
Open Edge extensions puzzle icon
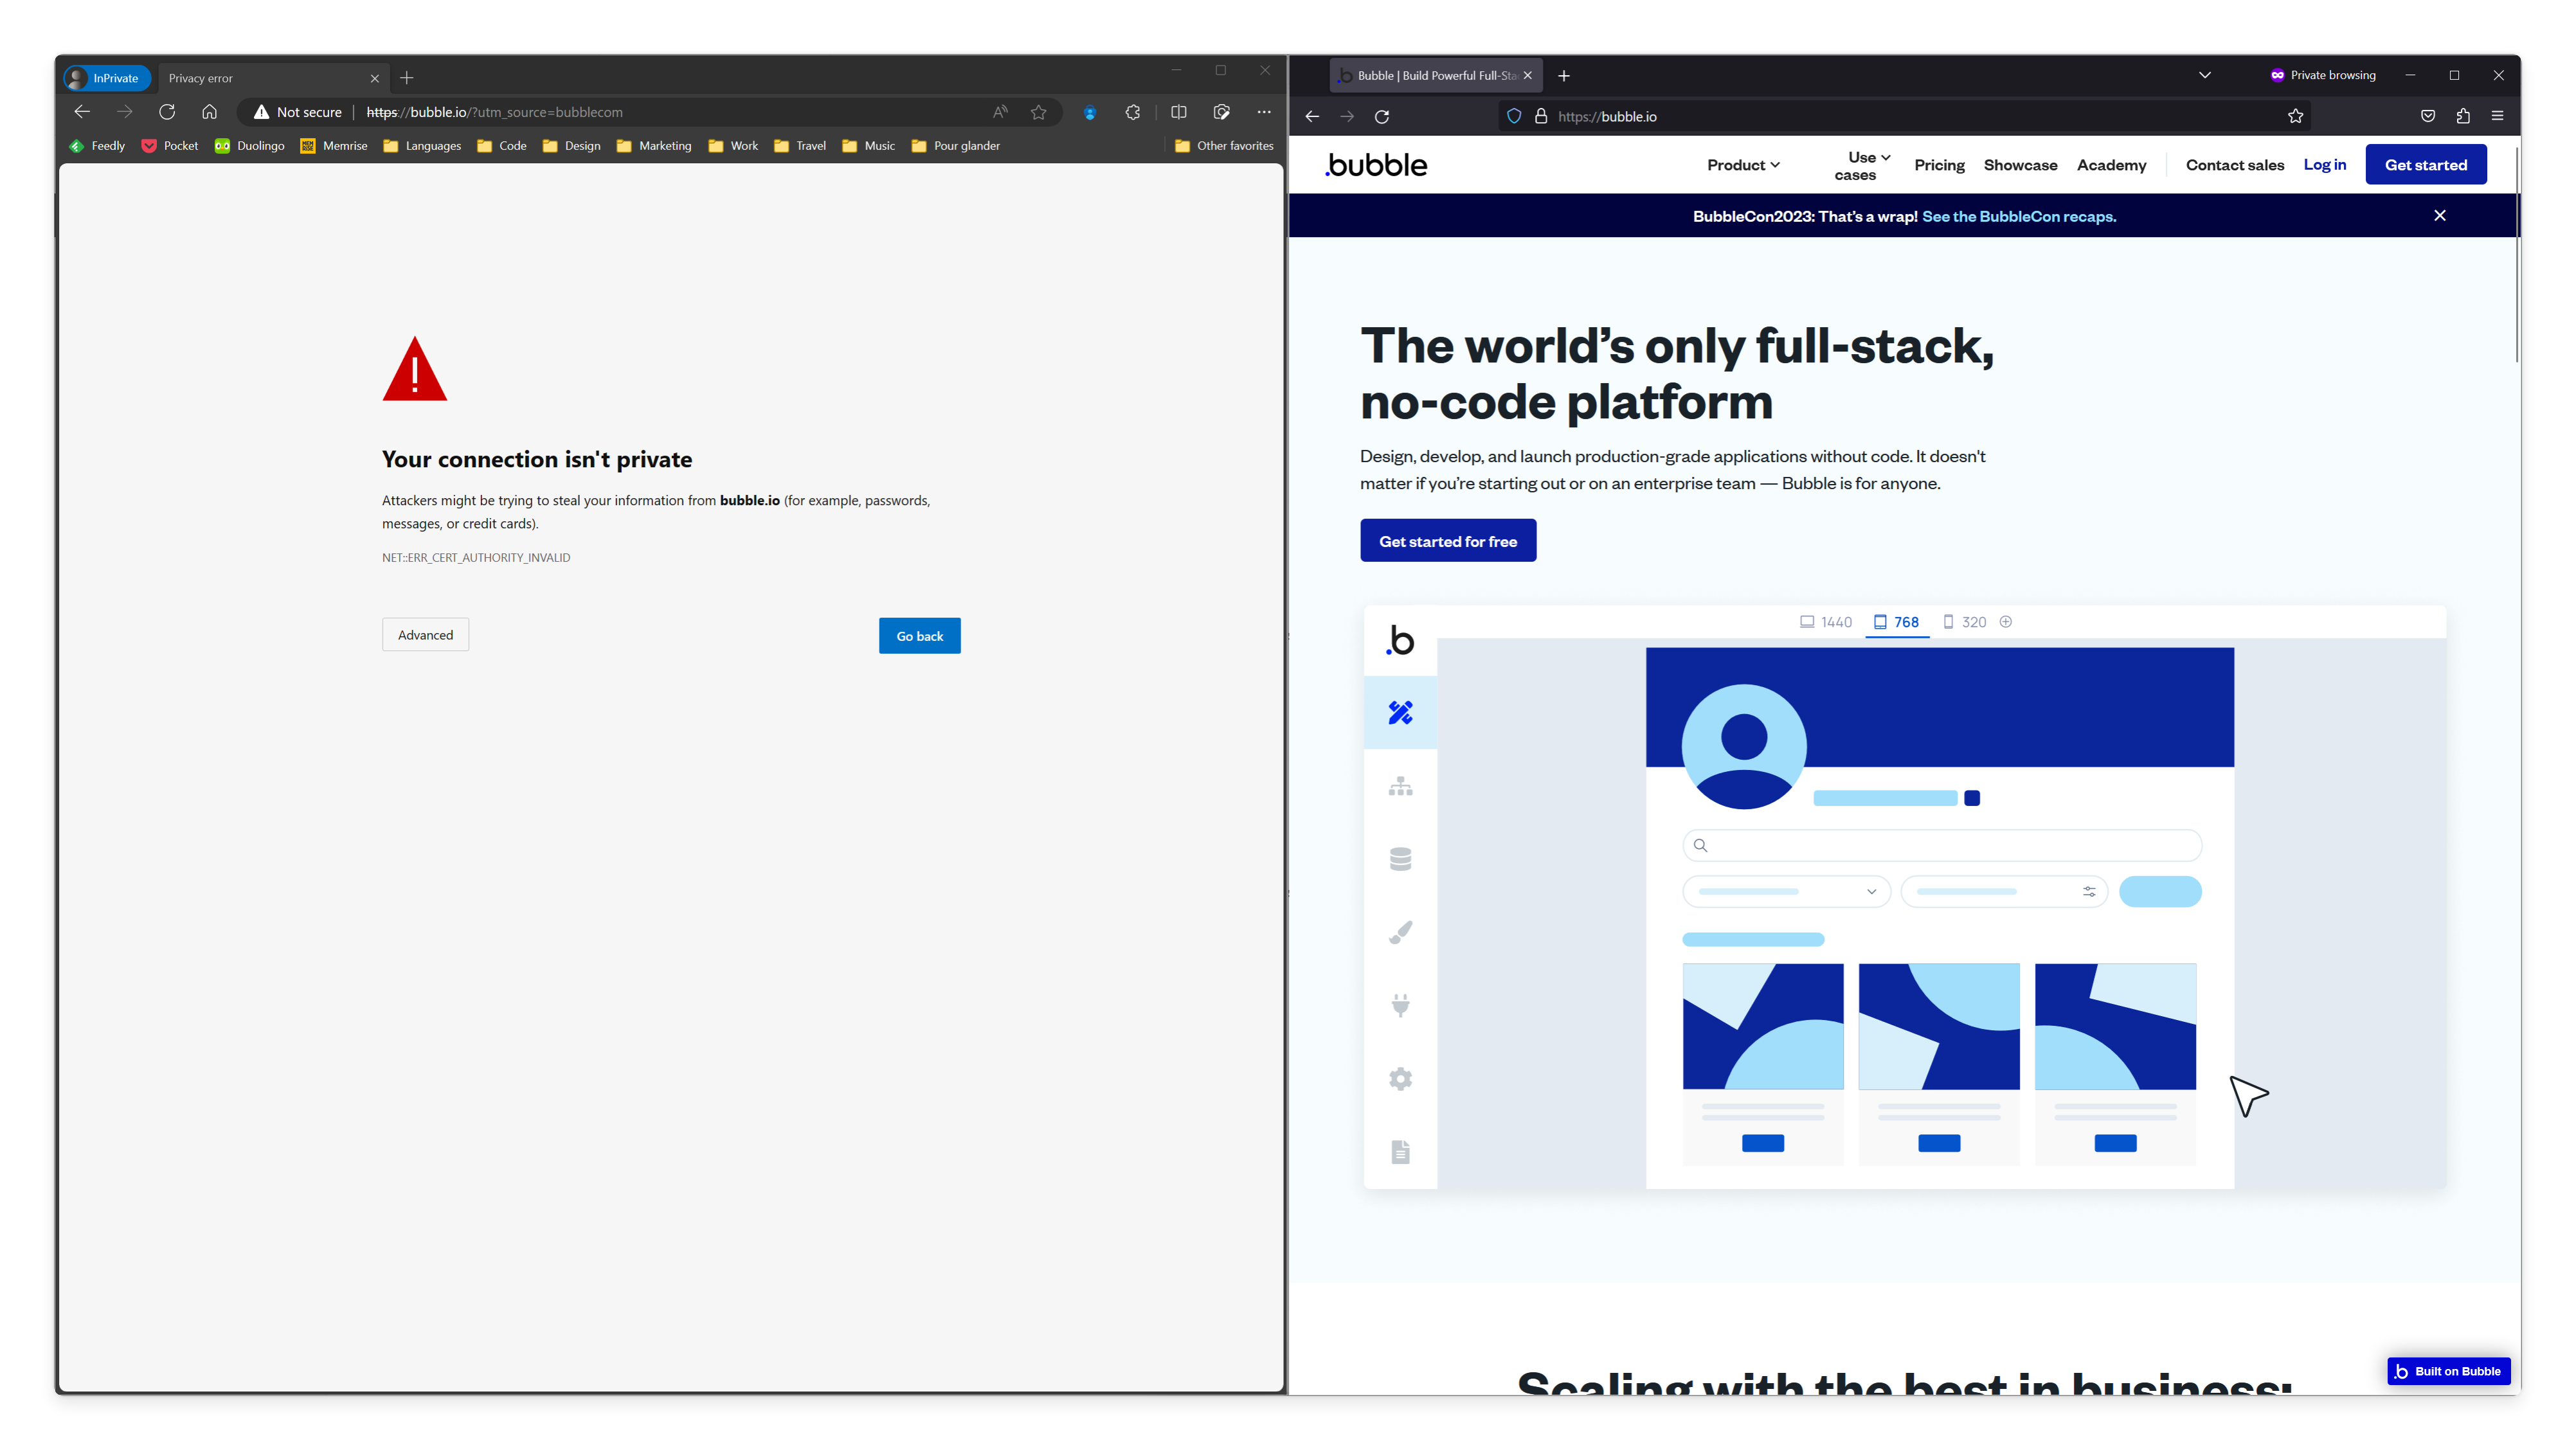click(1132, 112)
